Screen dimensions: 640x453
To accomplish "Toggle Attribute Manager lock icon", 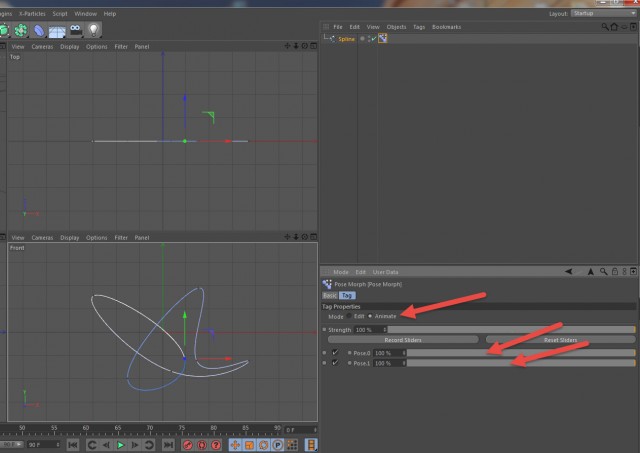I will click(x=615, y=271).
